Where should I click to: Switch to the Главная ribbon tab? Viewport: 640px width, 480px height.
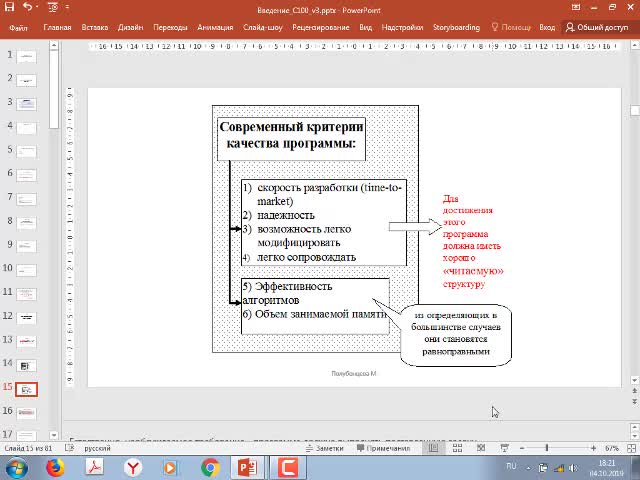pos(57,27)
